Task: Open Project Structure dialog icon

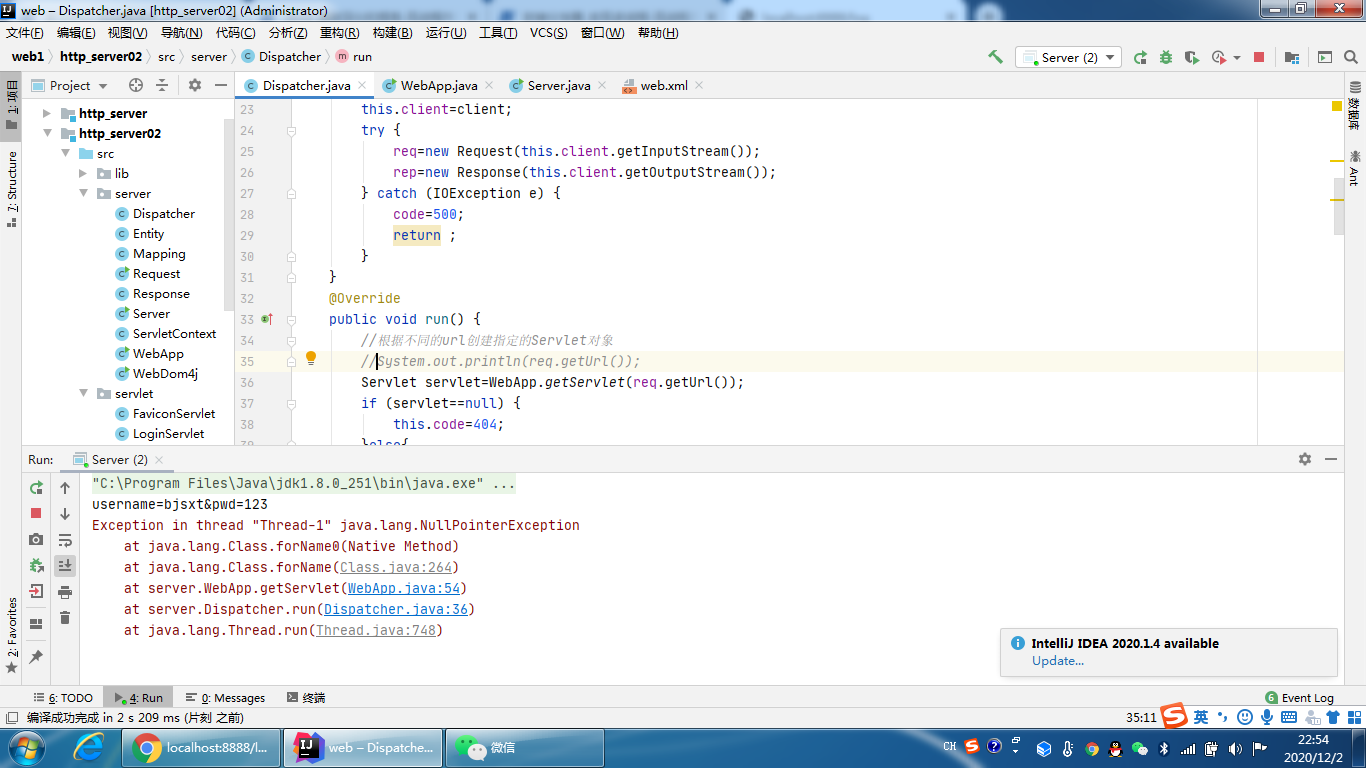Action: tap(1292, 57)
